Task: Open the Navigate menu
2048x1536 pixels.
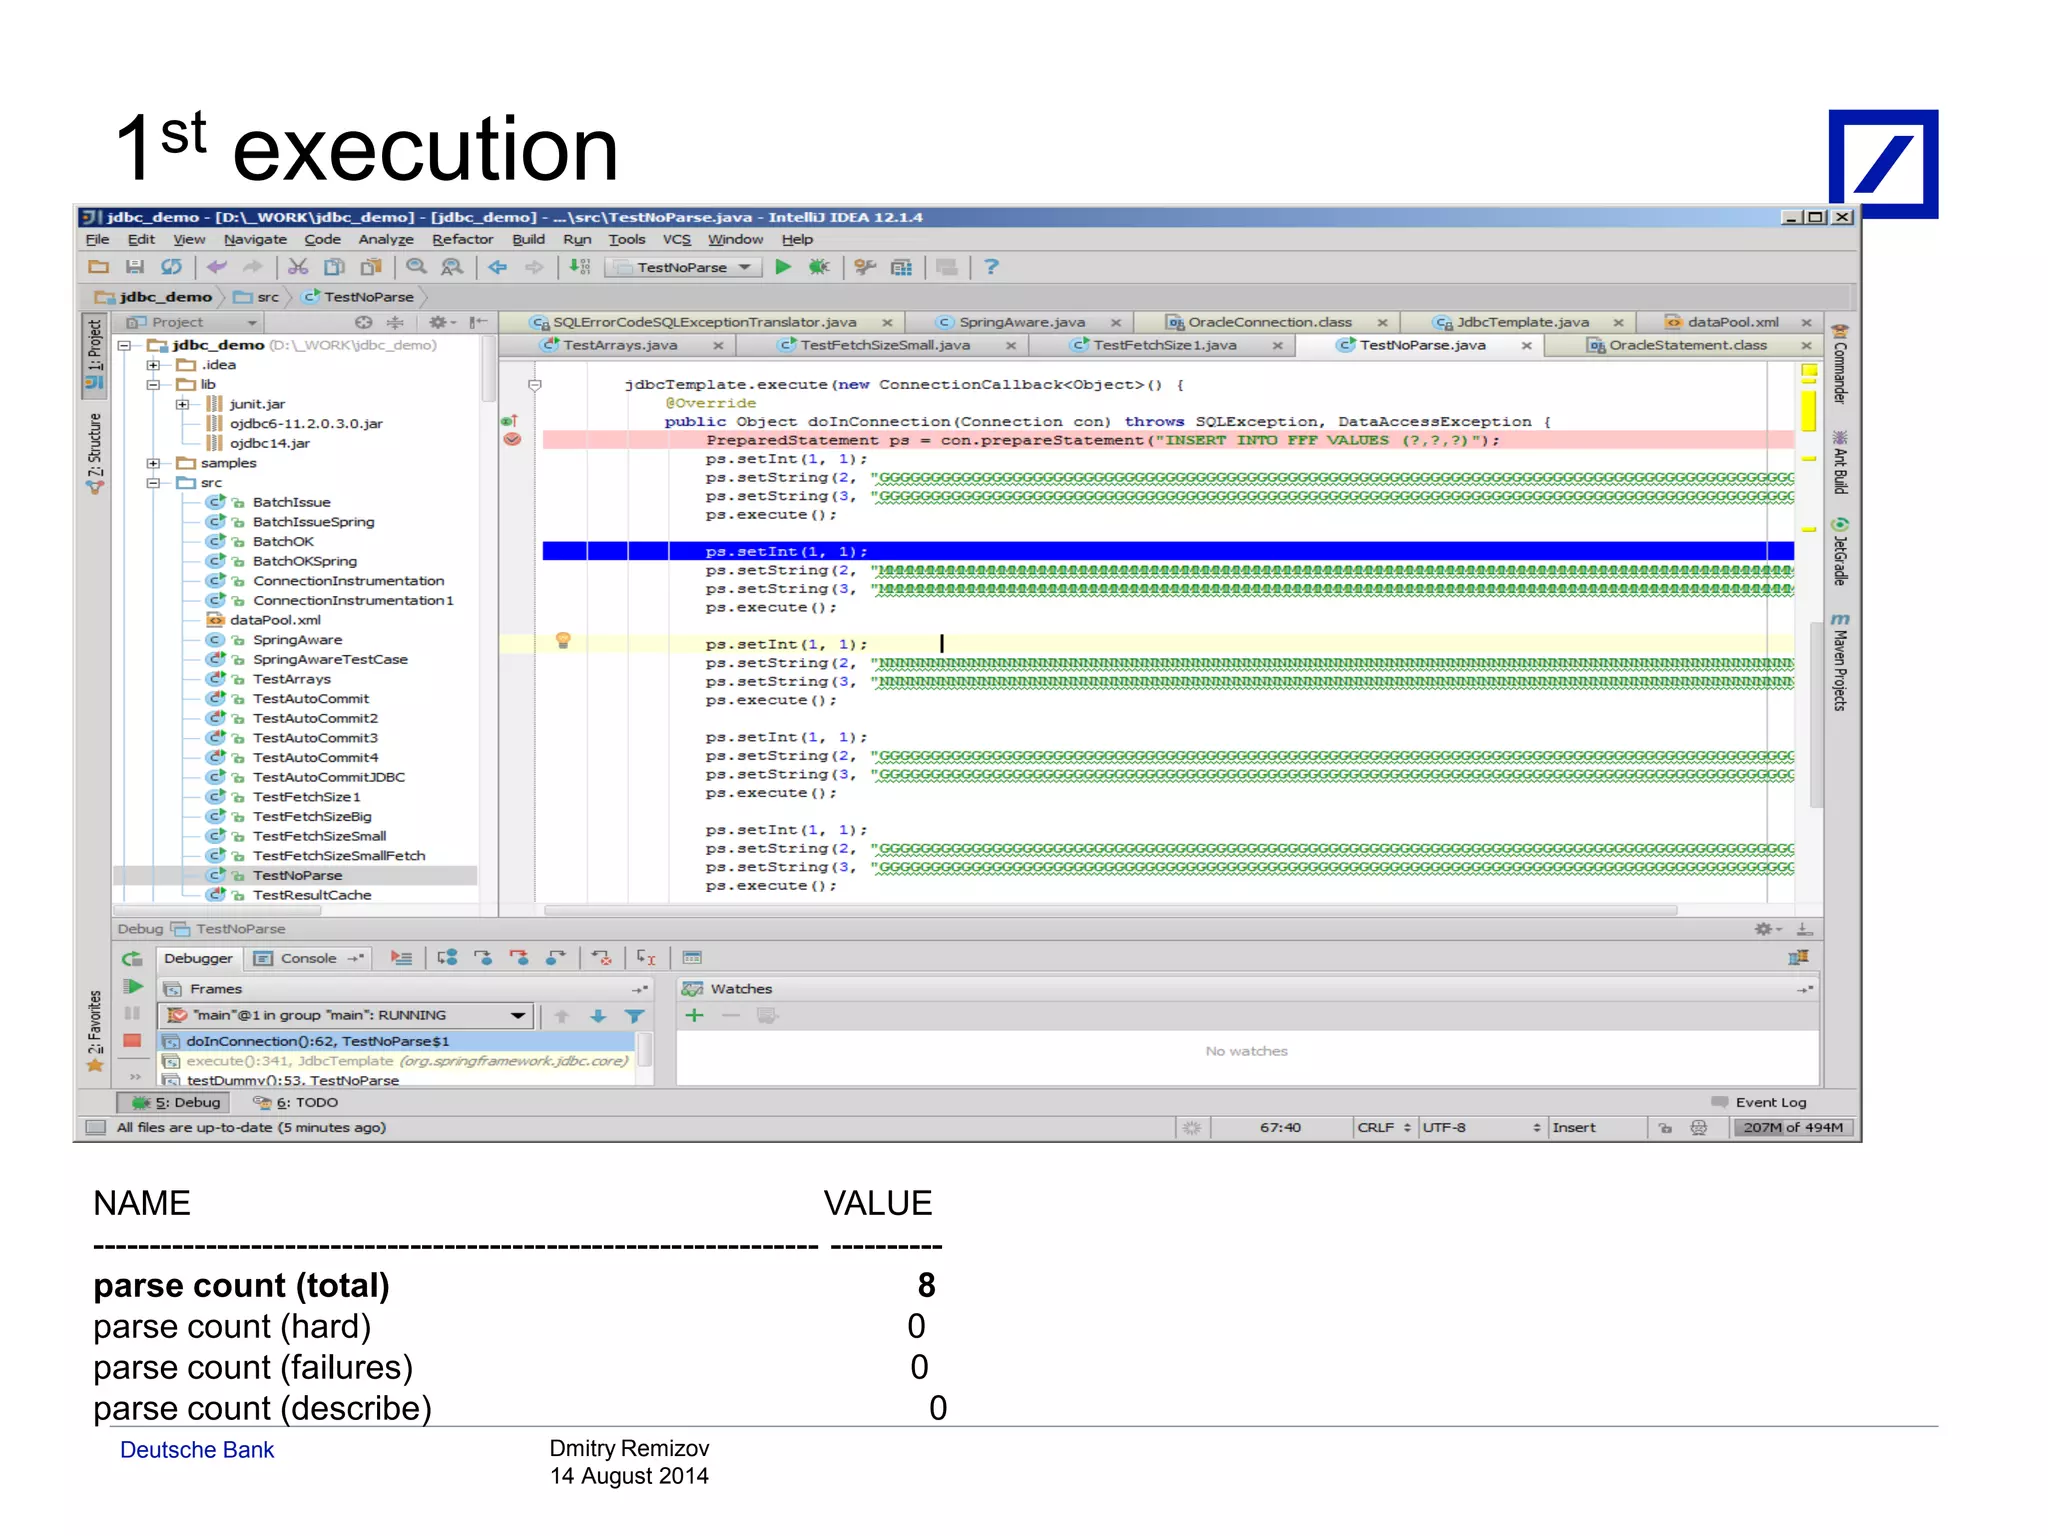Action: coord(255,240)
